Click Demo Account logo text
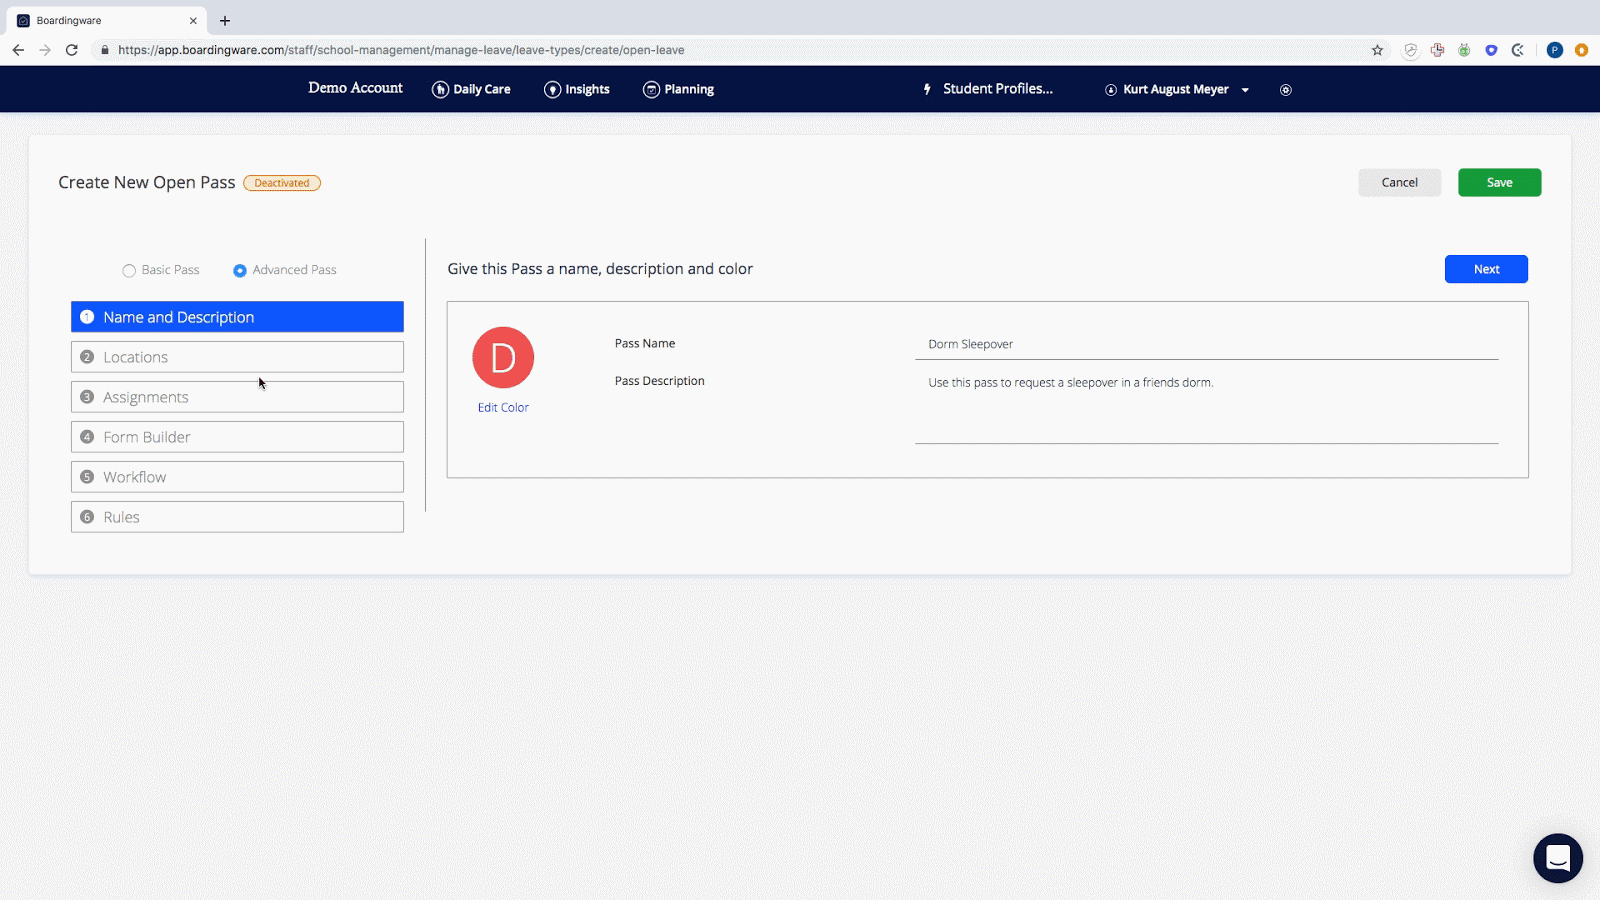The height and width of the screenshot is (900, 1600). click(x=355, y=88)
